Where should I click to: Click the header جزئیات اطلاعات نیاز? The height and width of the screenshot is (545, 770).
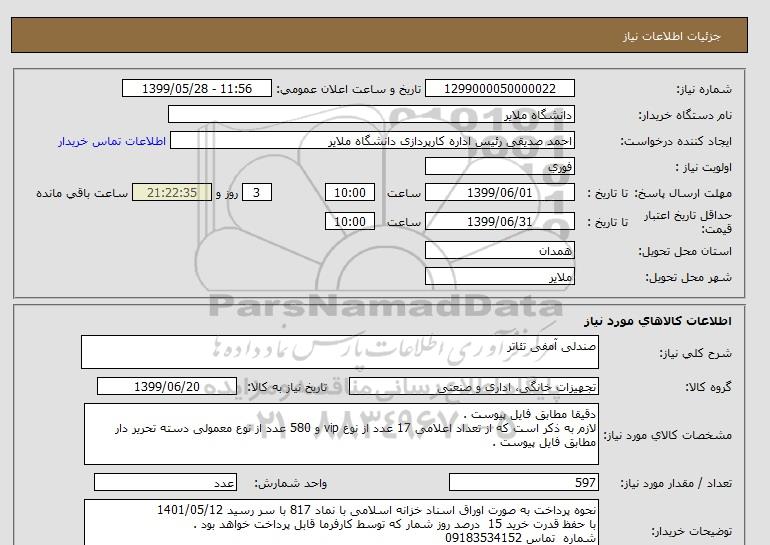671,36
